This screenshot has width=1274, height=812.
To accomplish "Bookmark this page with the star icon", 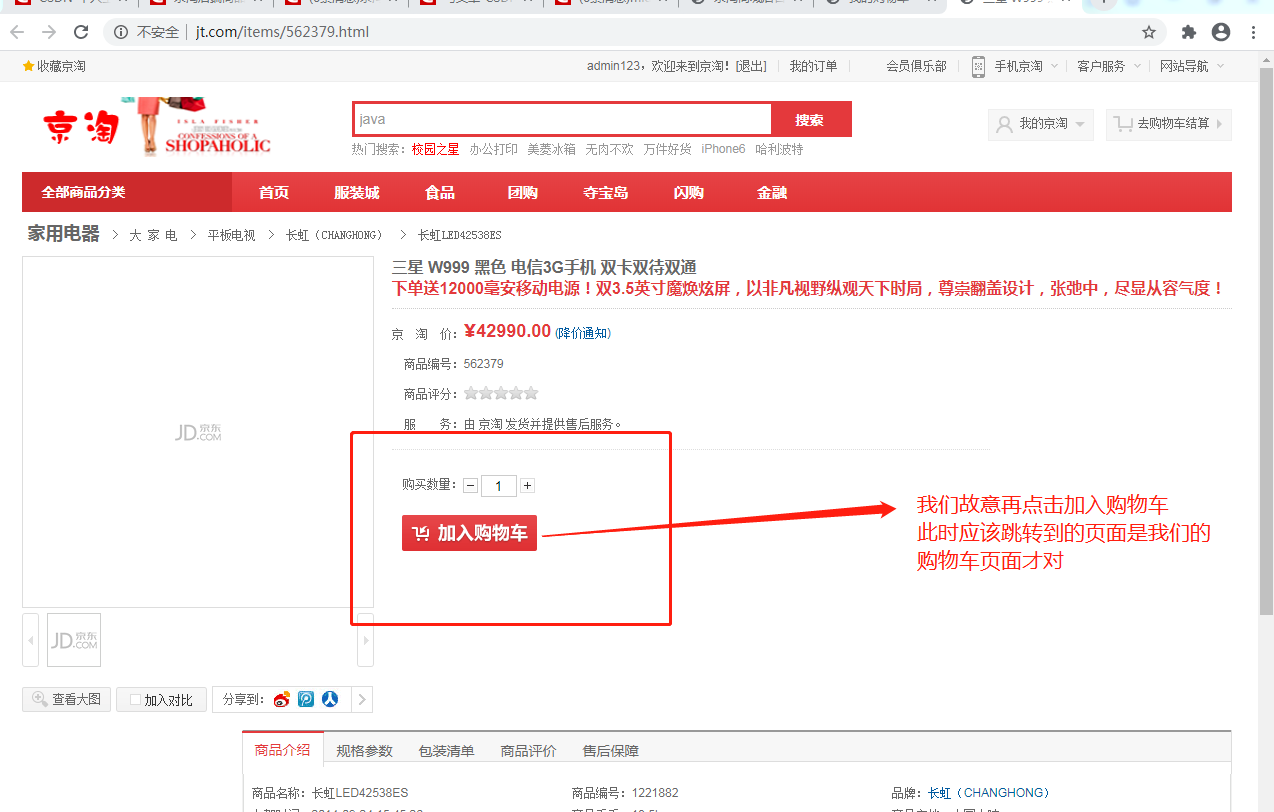I will (1149, 32).
